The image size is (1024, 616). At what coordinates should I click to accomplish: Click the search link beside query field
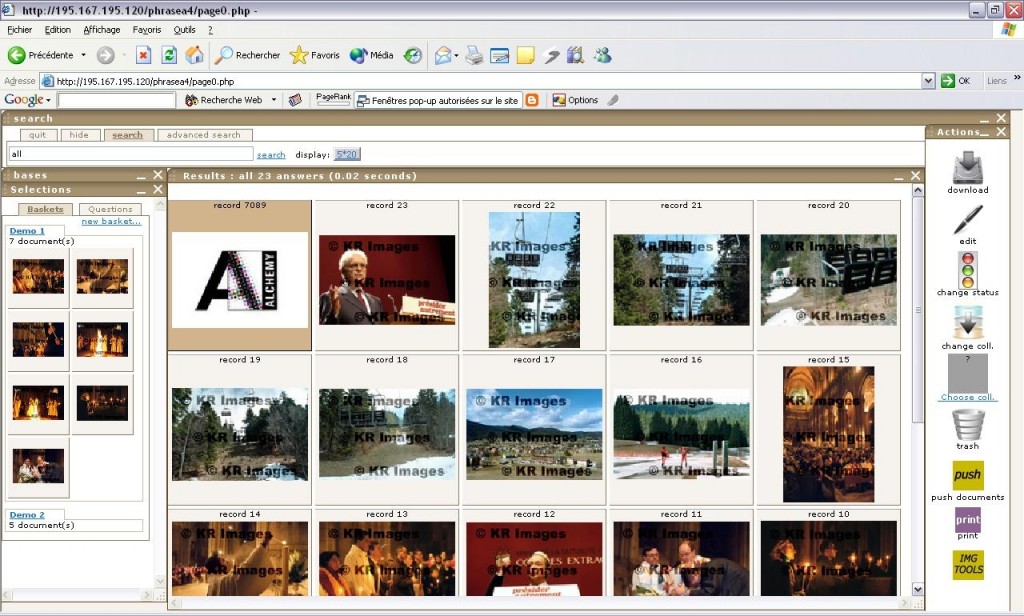tap(271, 155)
